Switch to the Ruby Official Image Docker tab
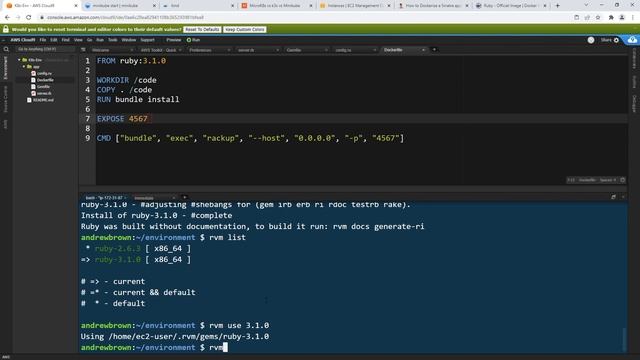 [x=511, y=6]
